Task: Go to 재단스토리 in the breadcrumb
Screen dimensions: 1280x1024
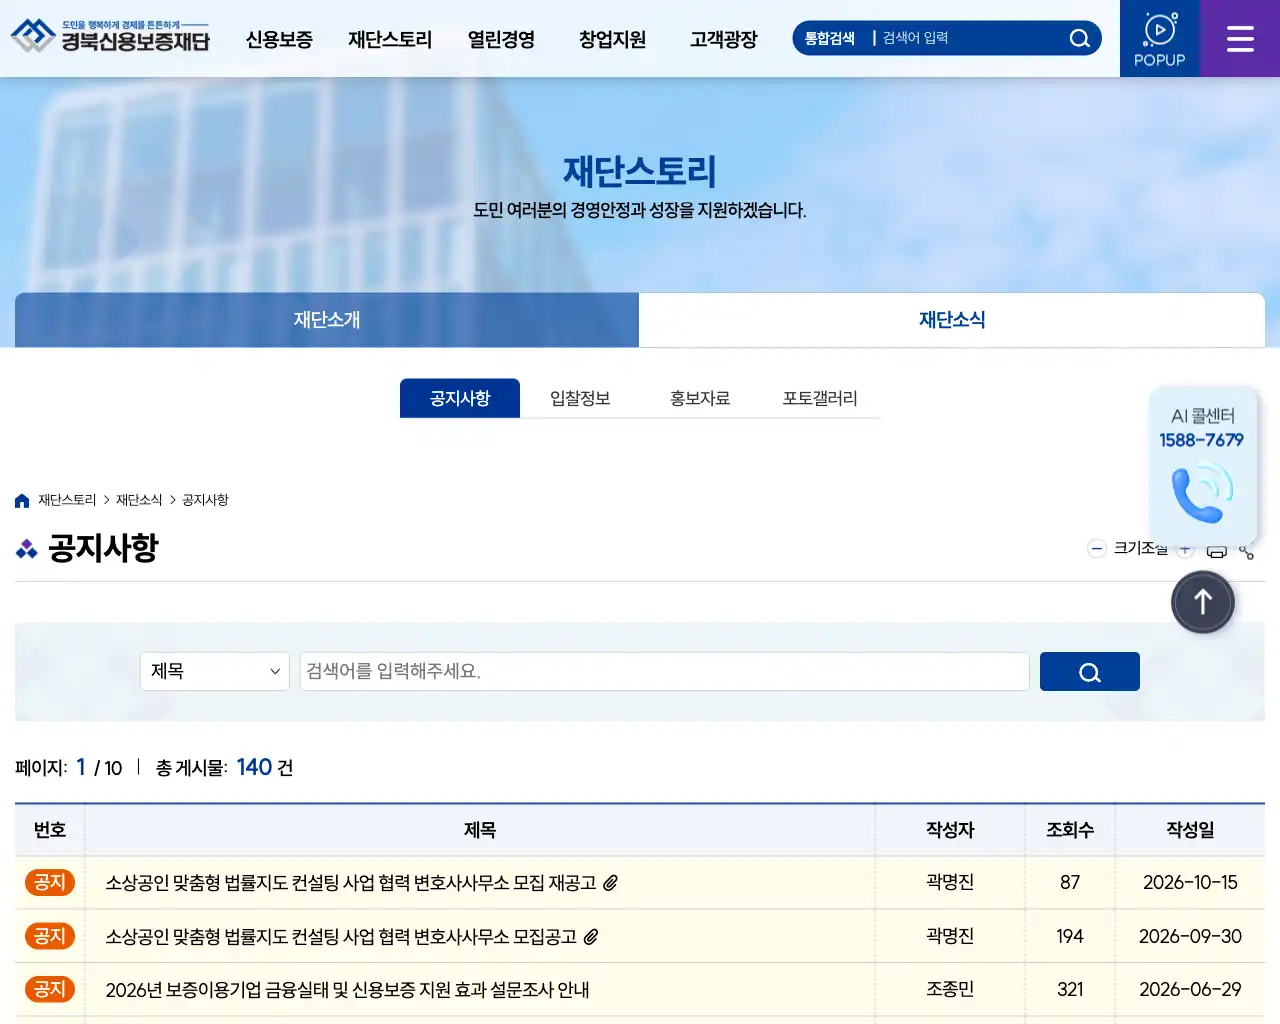Action: [x=67, y=500]
